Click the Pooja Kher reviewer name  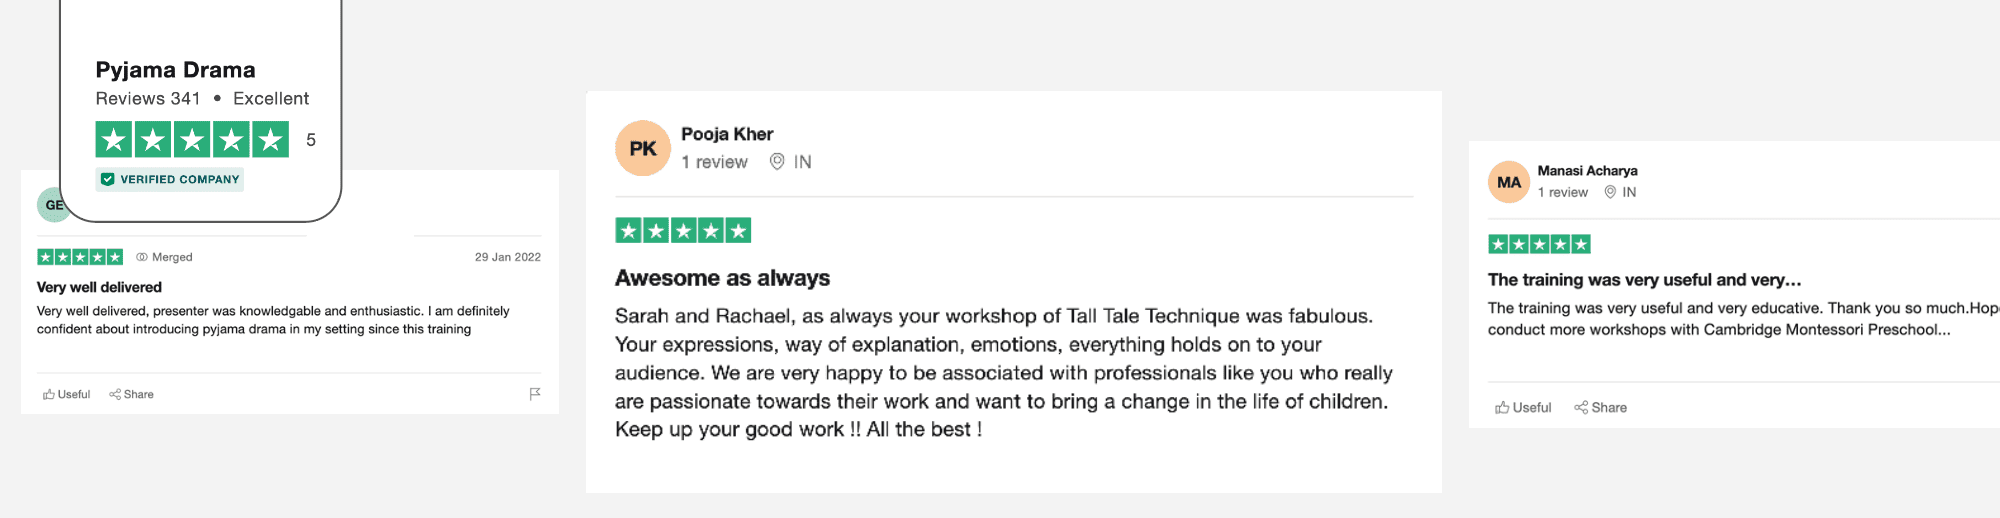coord(727,134)
